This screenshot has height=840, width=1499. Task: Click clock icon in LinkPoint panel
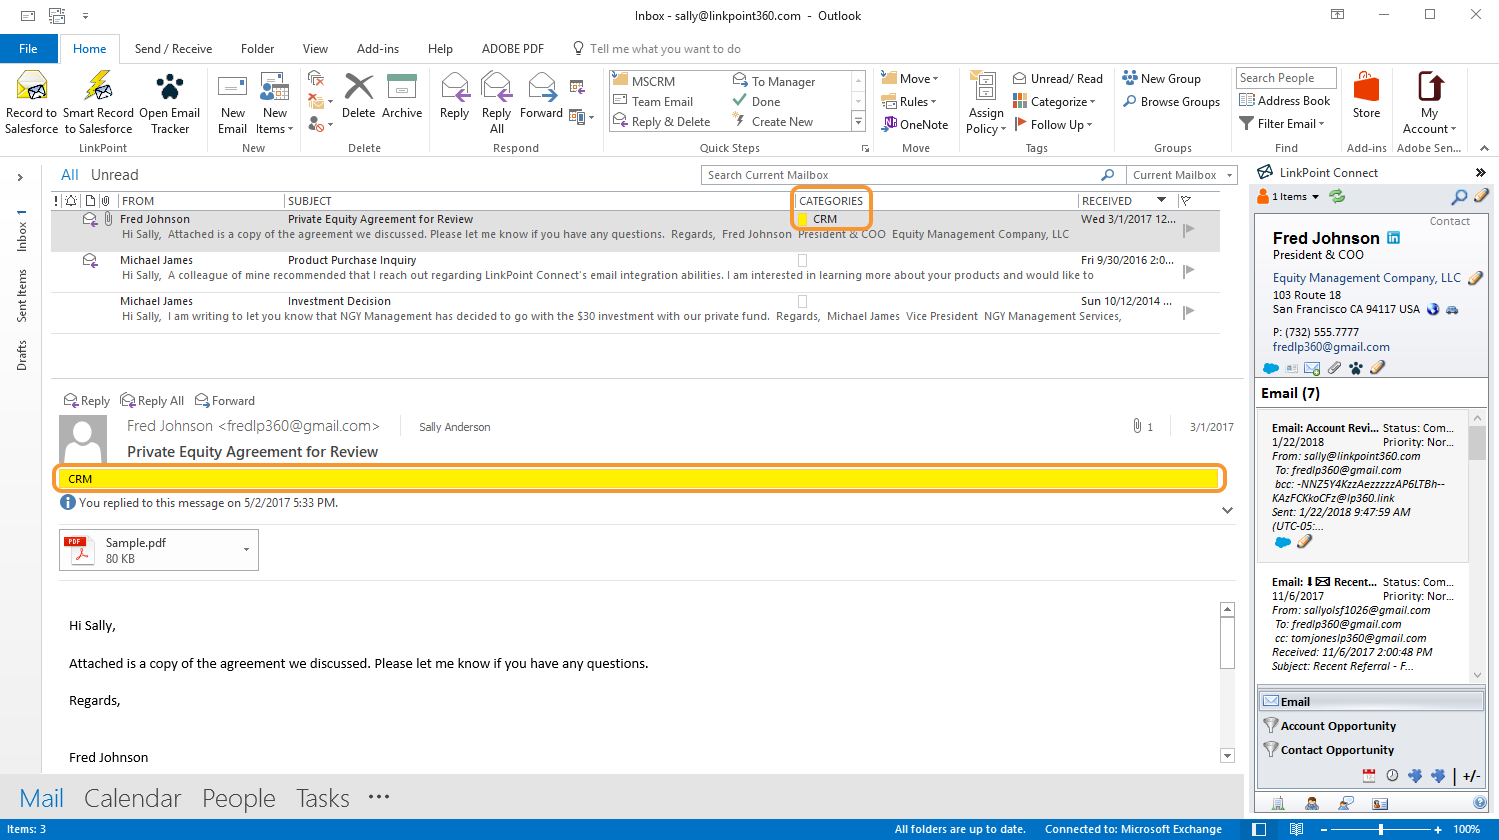point(1392,776)
